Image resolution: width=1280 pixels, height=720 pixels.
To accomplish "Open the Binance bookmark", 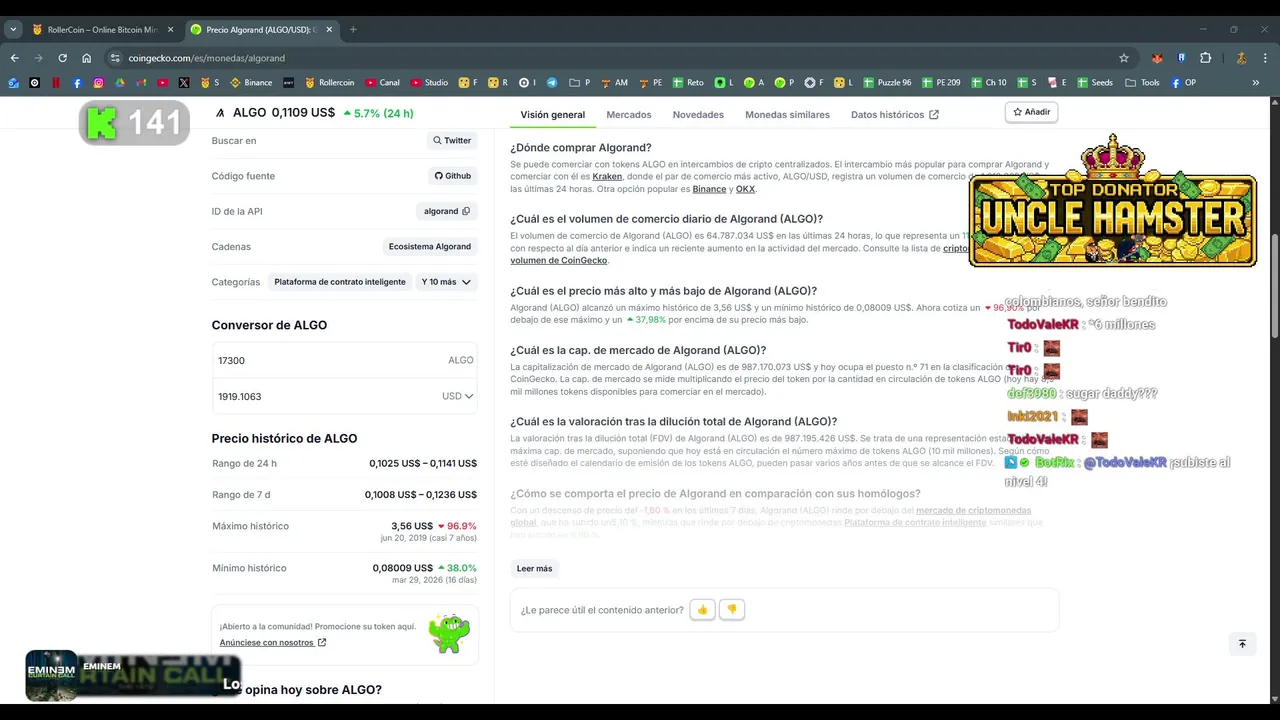I will tap(251, 82).
